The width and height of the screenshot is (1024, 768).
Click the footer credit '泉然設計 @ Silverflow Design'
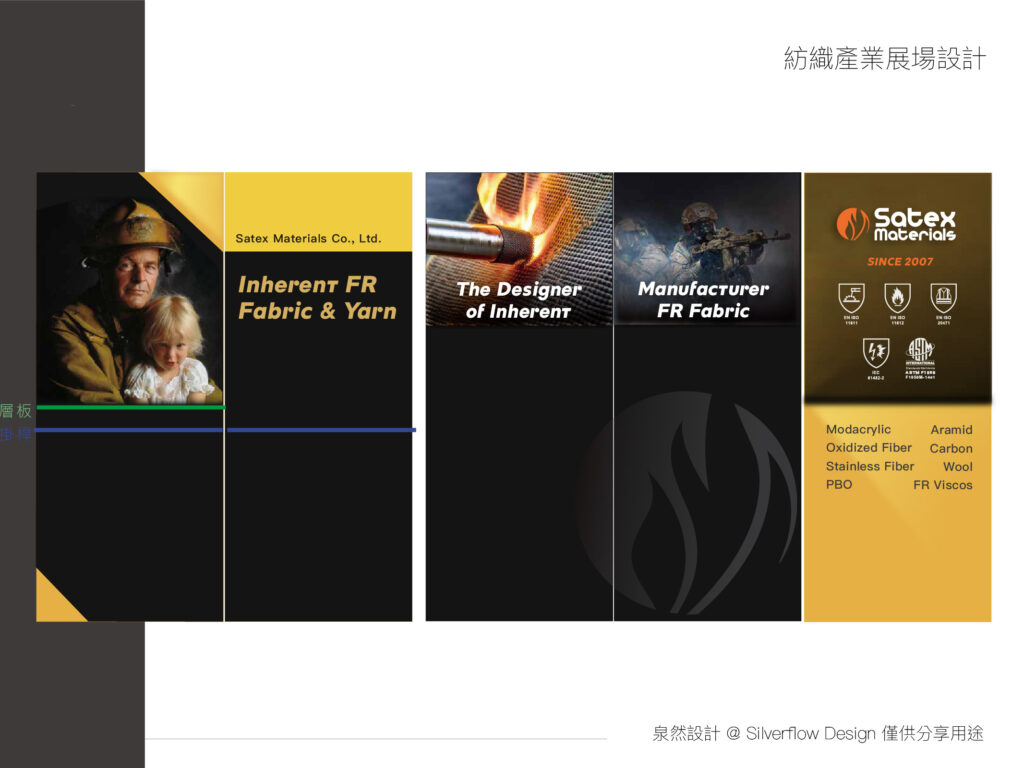(x=763, y=733)
